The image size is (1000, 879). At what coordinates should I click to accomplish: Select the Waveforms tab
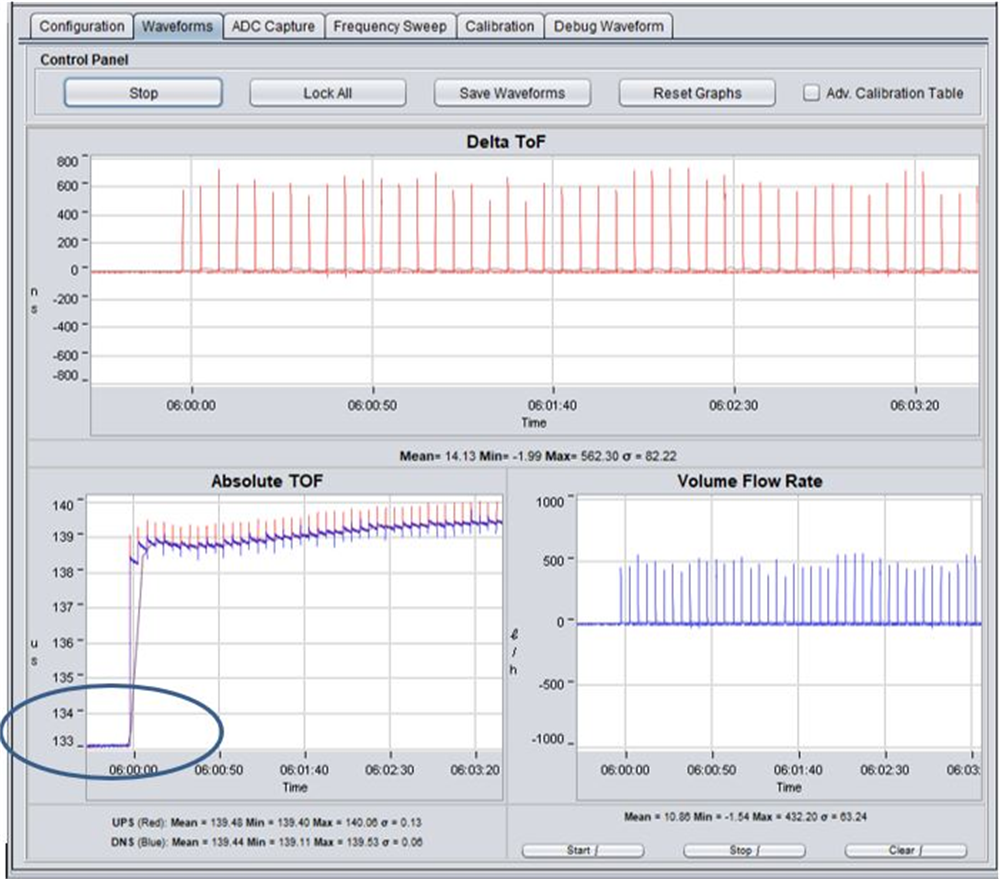point(177,26)
